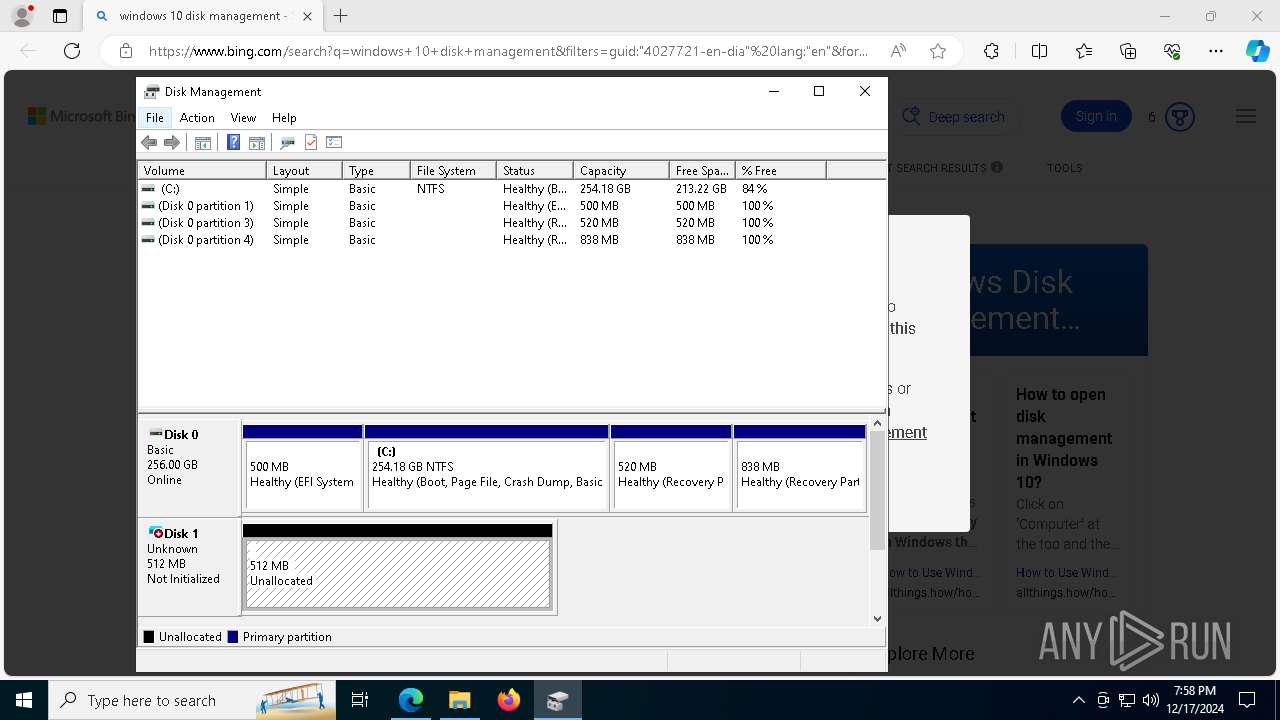Toggle Show/Hide Action Pane toolbar icon
The image size is (1280, 720).
click(257, 143)
